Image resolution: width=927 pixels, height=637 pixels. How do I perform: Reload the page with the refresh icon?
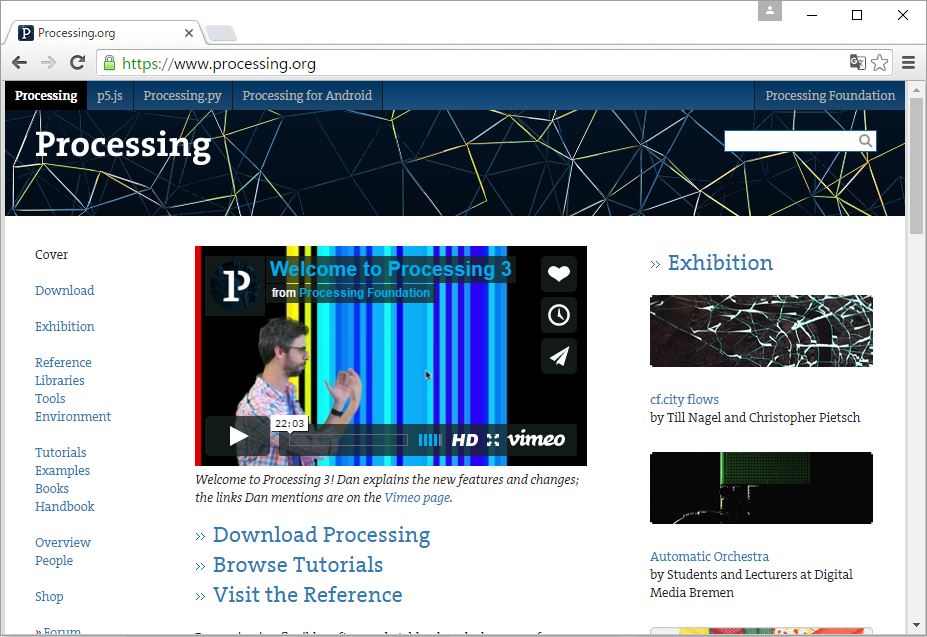click(77, 62)
